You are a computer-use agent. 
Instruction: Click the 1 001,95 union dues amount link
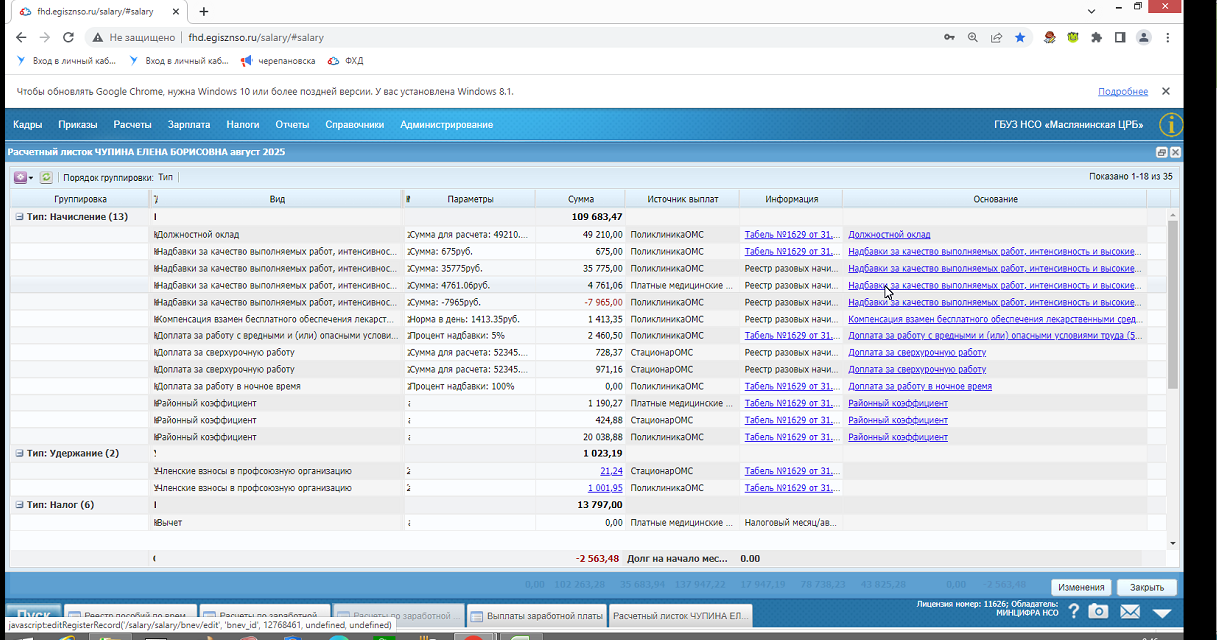(x=605, y=488)
